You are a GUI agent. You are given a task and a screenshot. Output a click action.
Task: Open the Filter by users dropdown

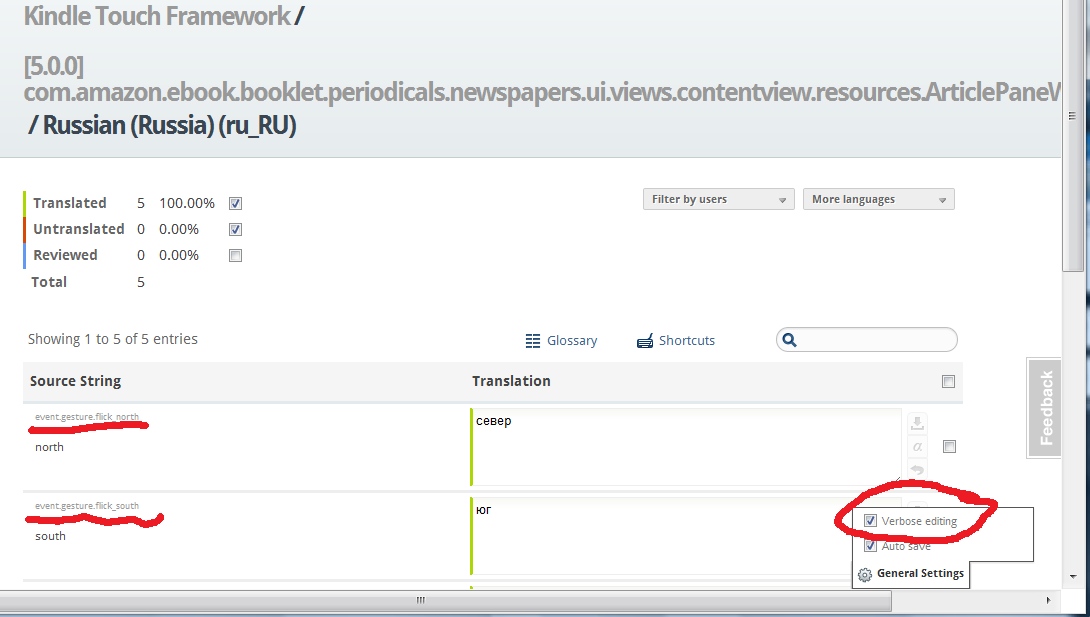point(718,199)
